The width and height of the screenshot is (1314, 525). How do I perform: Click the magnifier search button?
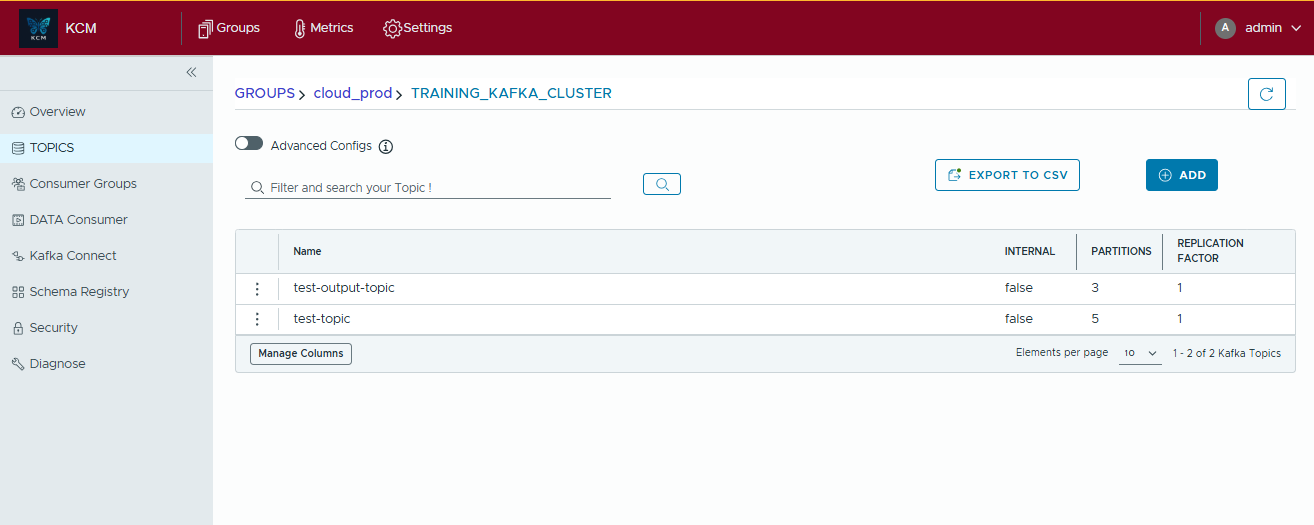661,184
